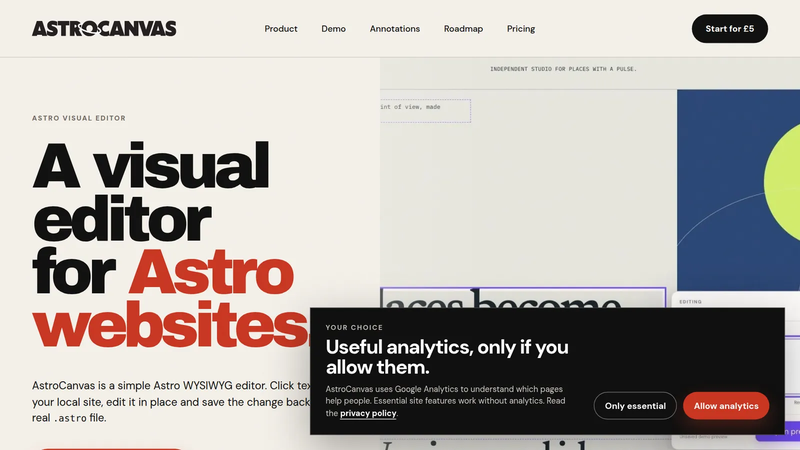Click Allow analytics button
Viewport: 800px width, 450px height.
(x=726, y=406)
